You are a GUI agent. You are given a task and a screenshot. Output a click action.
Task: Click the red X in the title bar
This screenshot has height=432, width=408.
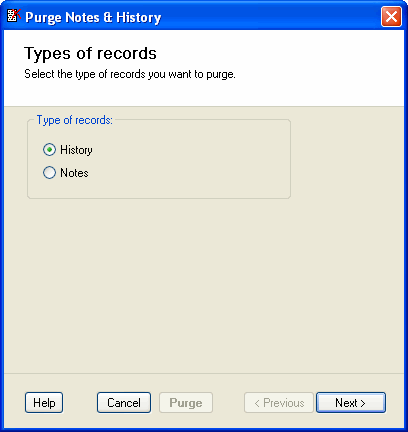point(391,16)
